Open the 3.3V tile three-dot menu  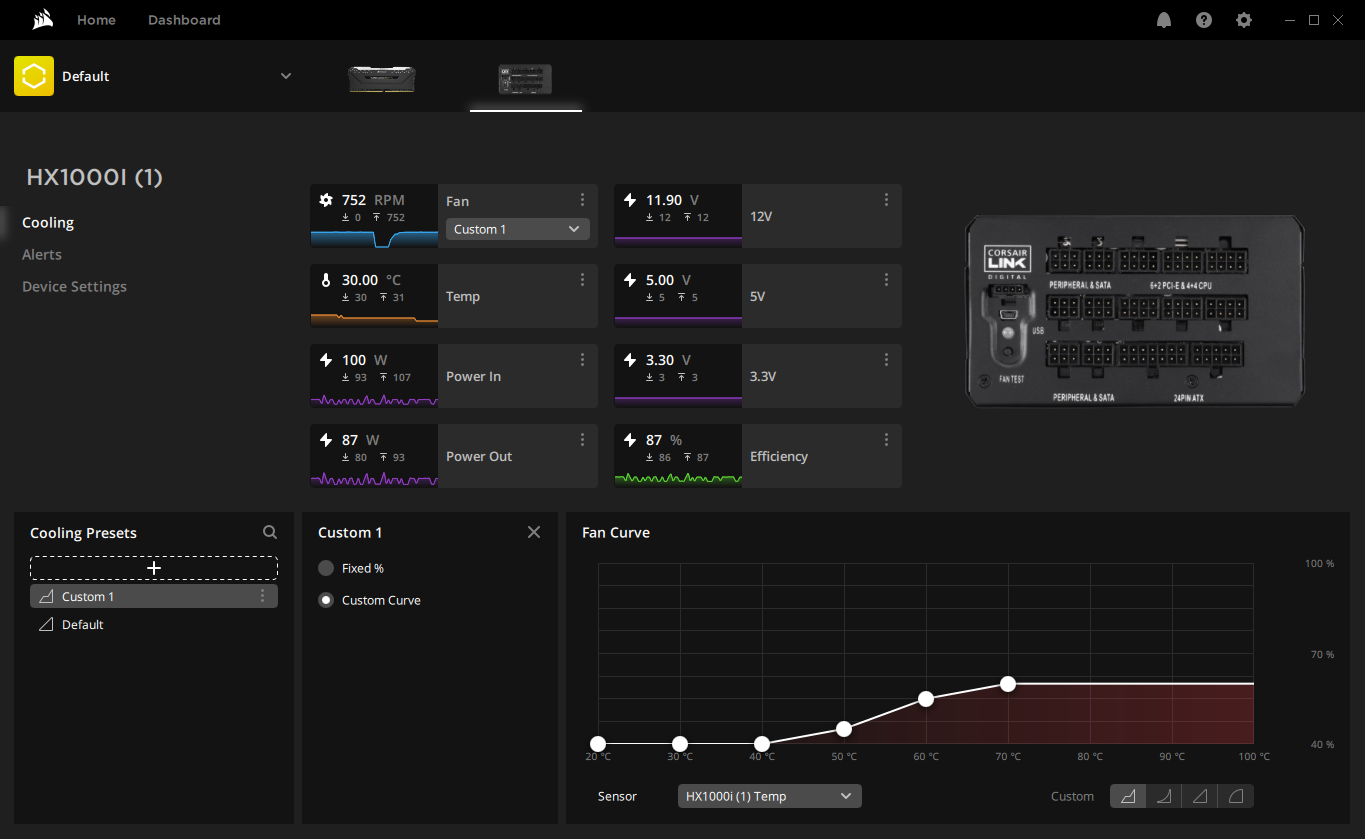point(887,360)
